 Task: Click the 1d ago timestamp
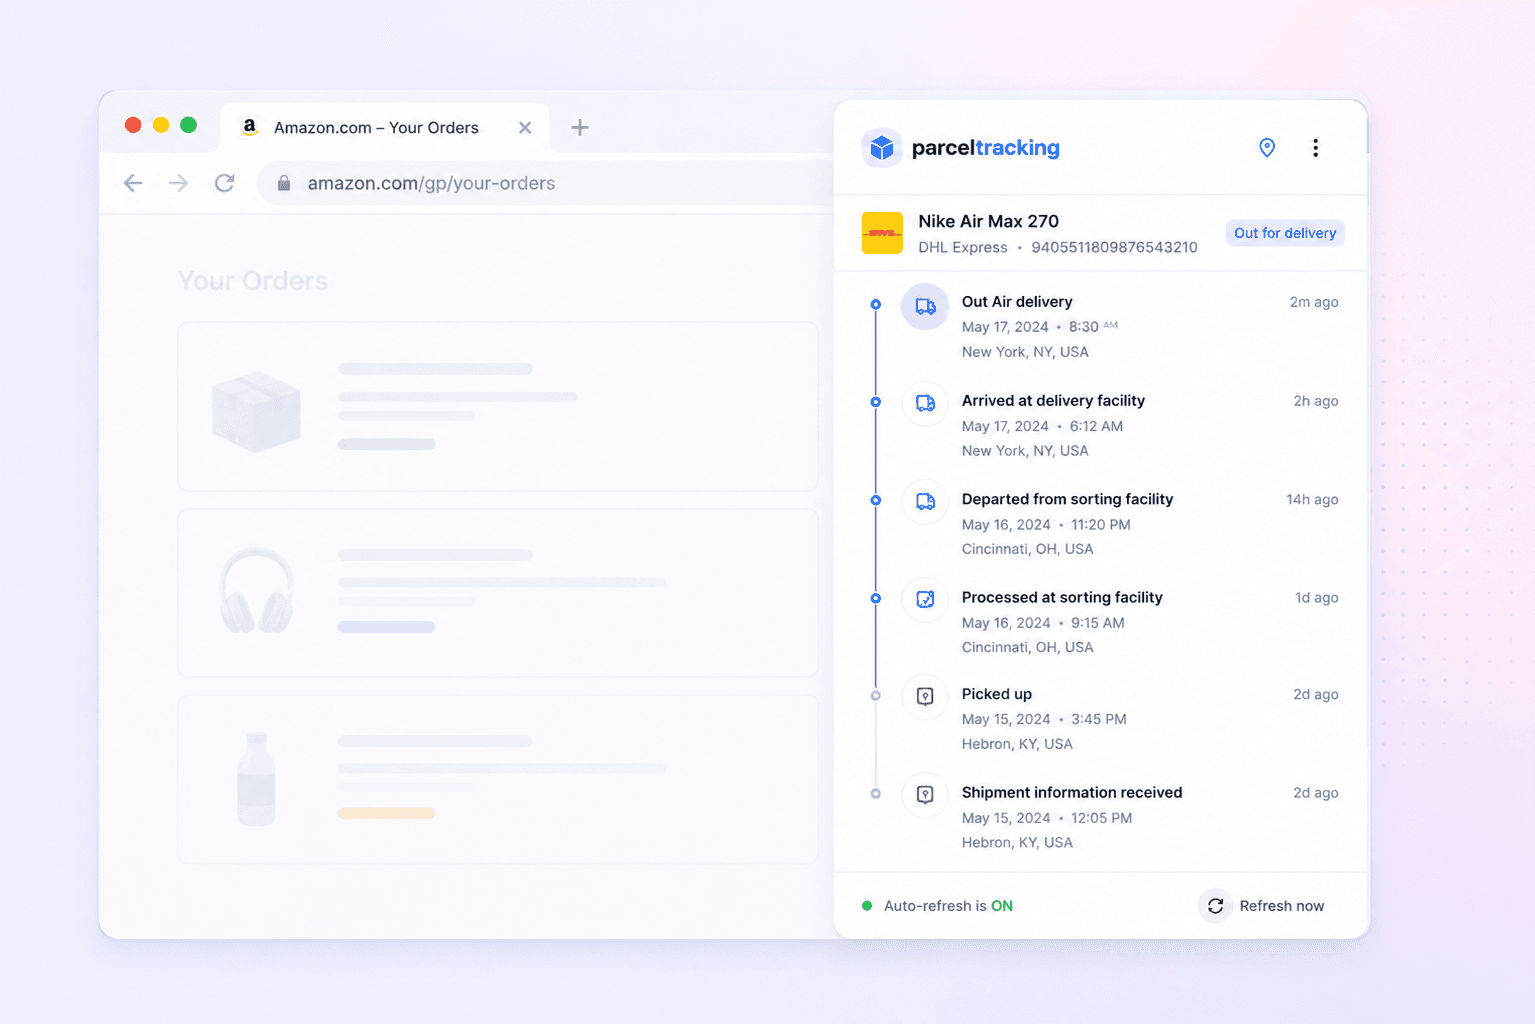coord(1317,597)
